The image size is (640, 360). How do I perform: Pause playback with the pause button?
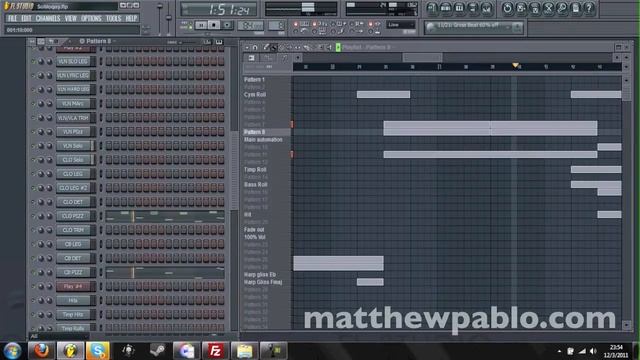point(200,25)
